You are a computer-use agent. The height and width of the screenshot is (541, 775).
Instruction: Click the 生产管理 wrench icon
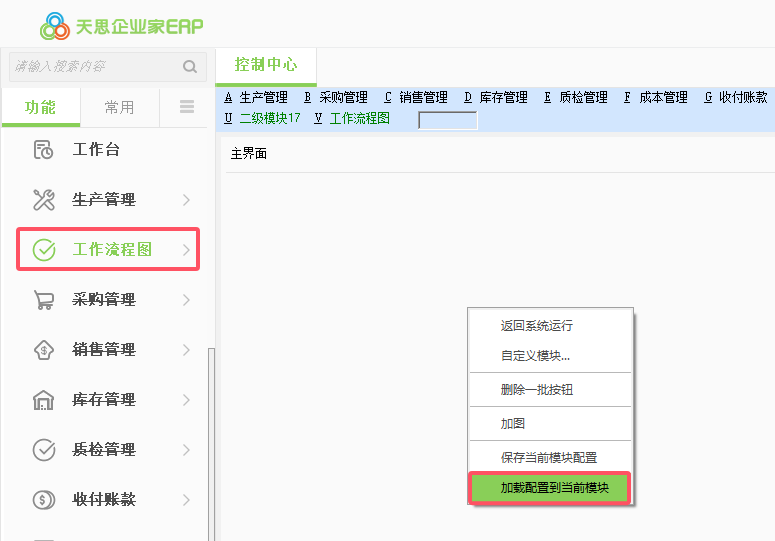coord(44,200)
